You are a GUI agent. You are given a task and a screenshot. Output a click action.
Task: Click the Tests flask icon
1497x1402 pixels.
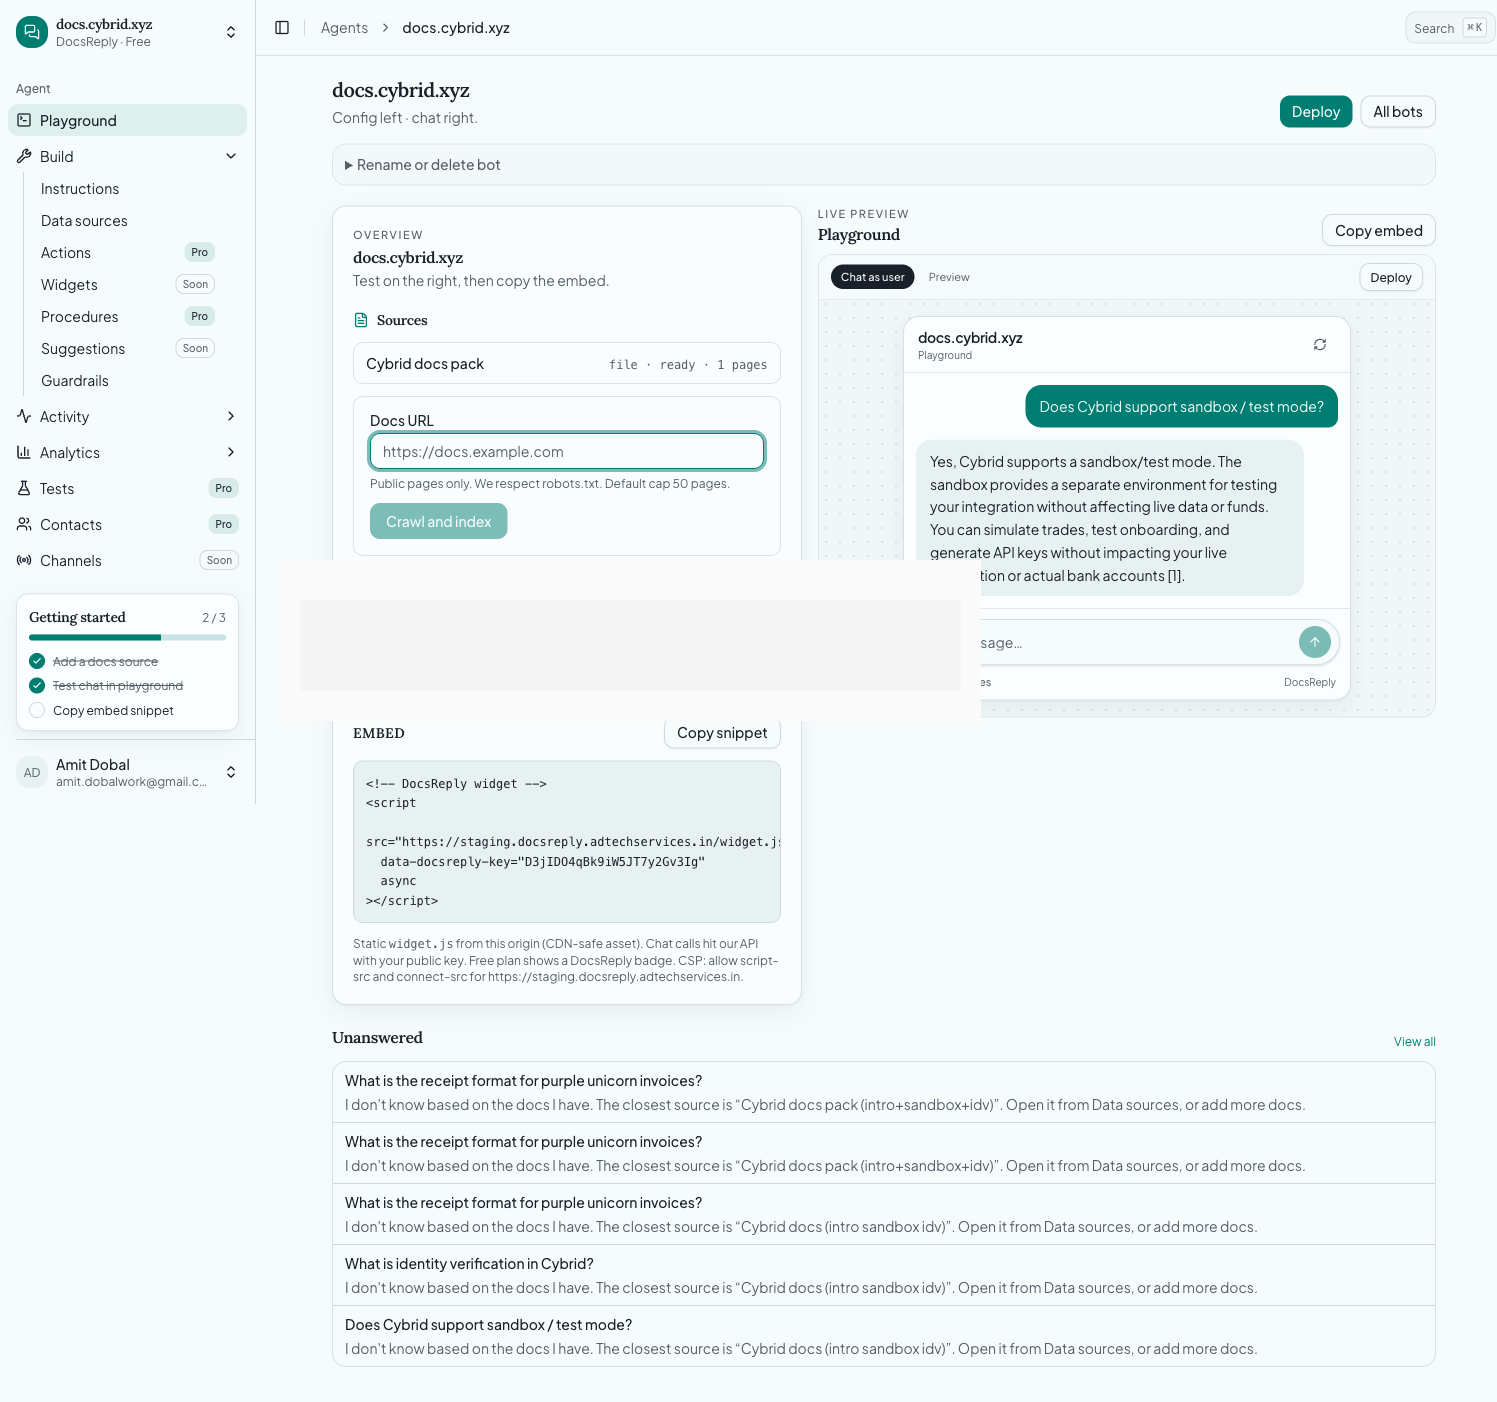click(x=24, y=488)
